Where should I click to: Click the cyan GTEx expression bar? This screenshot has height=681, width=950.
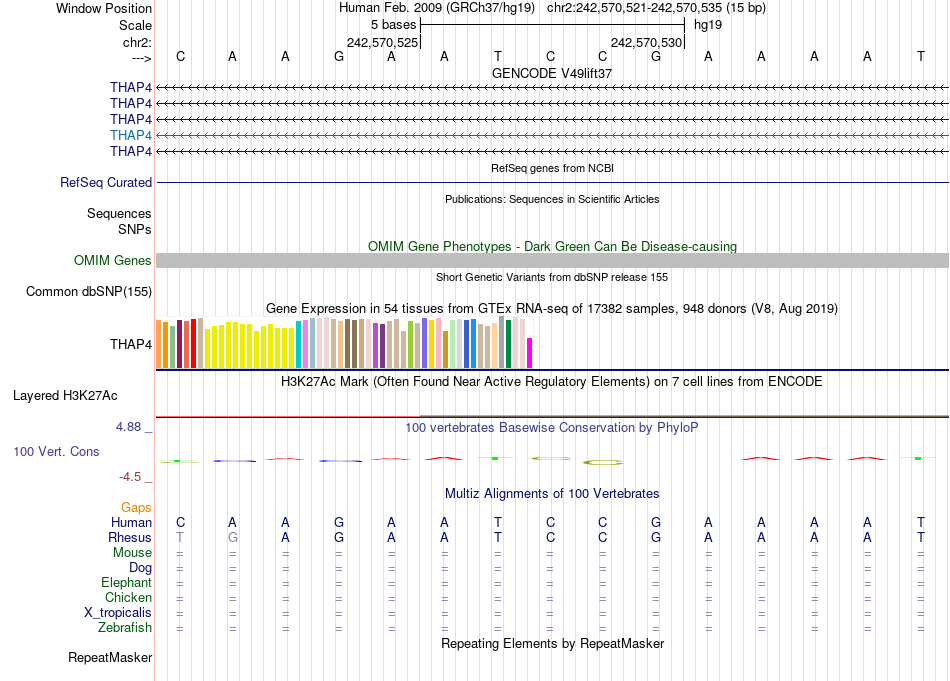pyautogui.click(x=299, y=345)
